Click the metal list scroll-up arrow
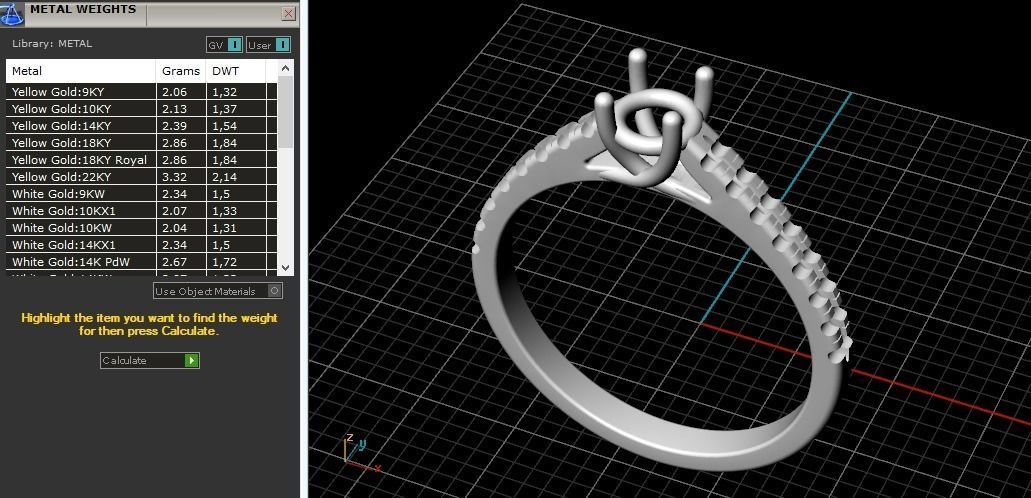1031x498 pixels. click(x=285, y=68)
